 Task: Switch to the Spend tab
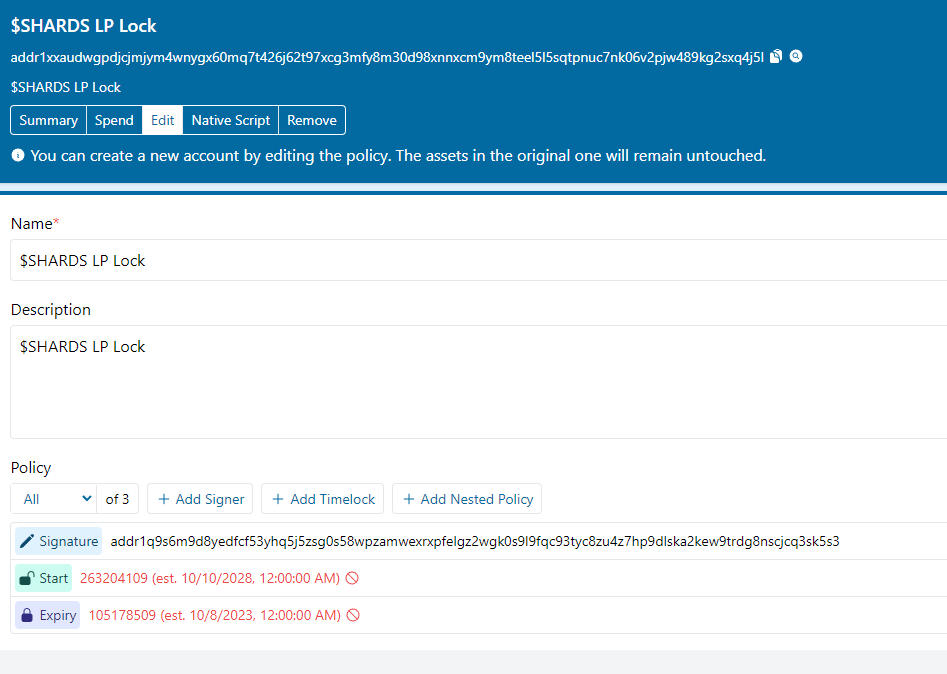point(114,120)
